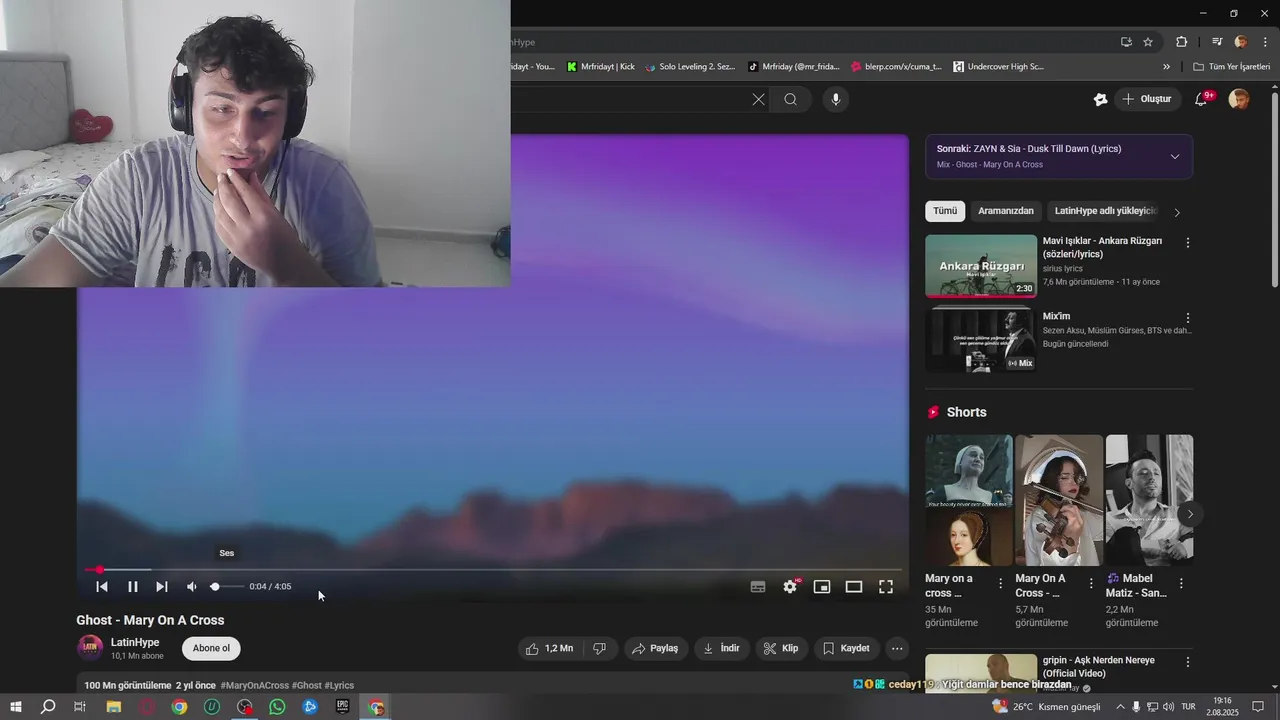Go to previous video in player controls
1280x720 pixels.
pos(102,587)
